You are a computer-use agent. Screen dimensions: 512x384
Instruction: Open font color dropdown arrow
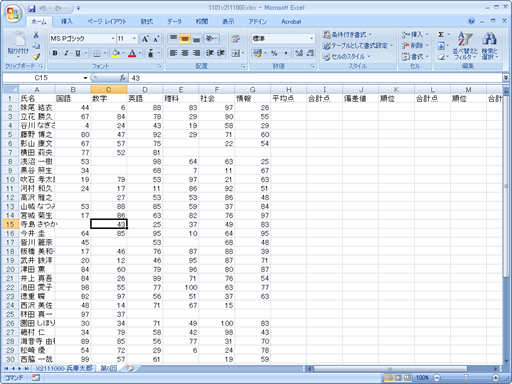[x=140, y=53]
